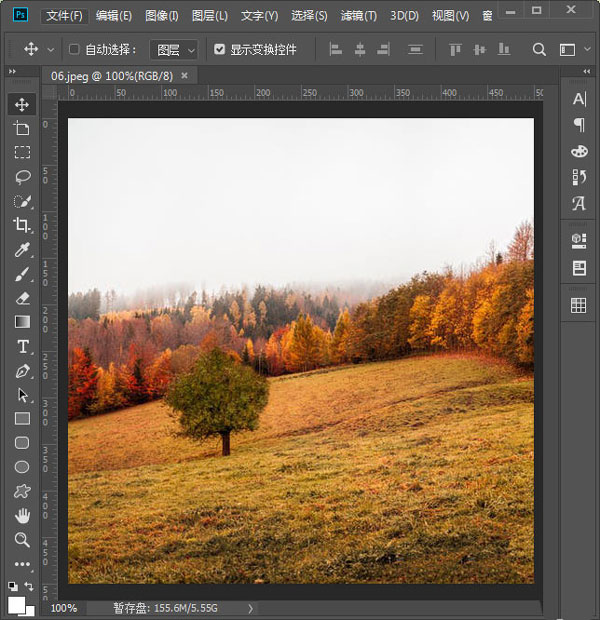Open the 选择(S) menu
This screenshot has height=620, width=600.
(x=309, y=16)
